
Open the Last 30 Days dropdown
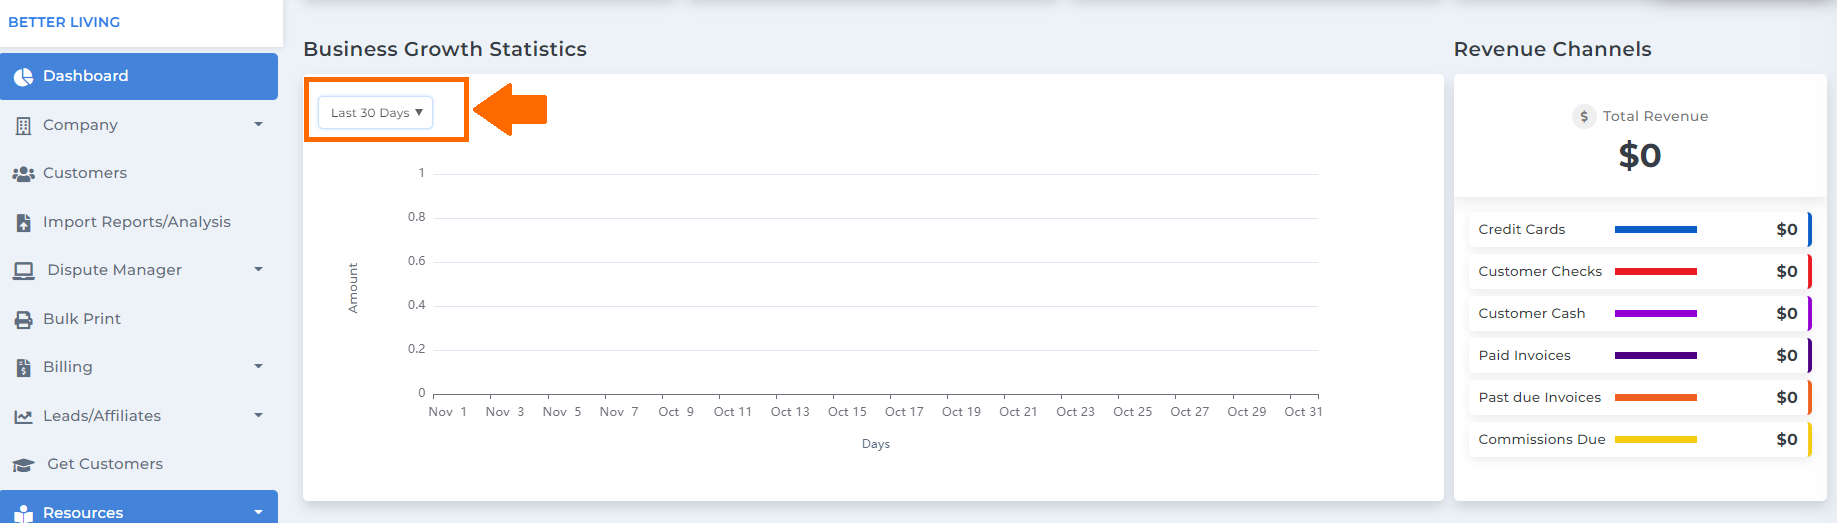(376, 113)
